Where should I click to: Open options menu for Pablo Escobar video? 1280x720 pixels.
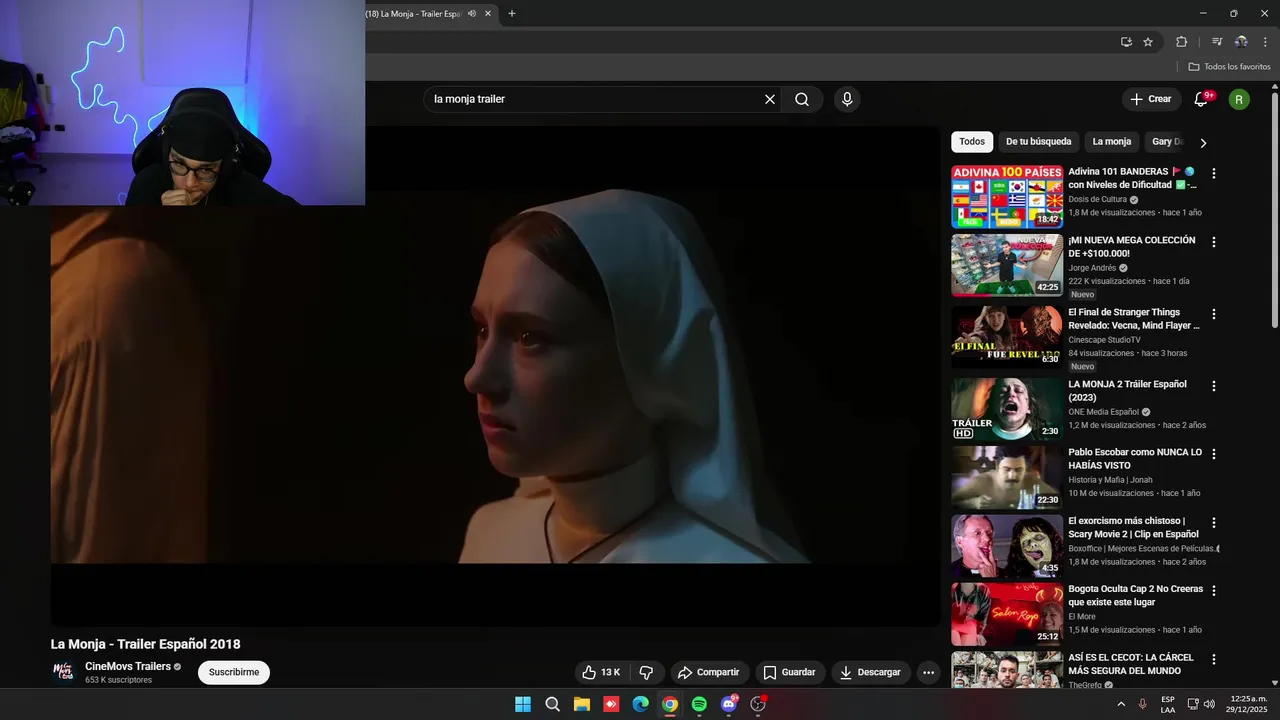[x=1214, y=454]
